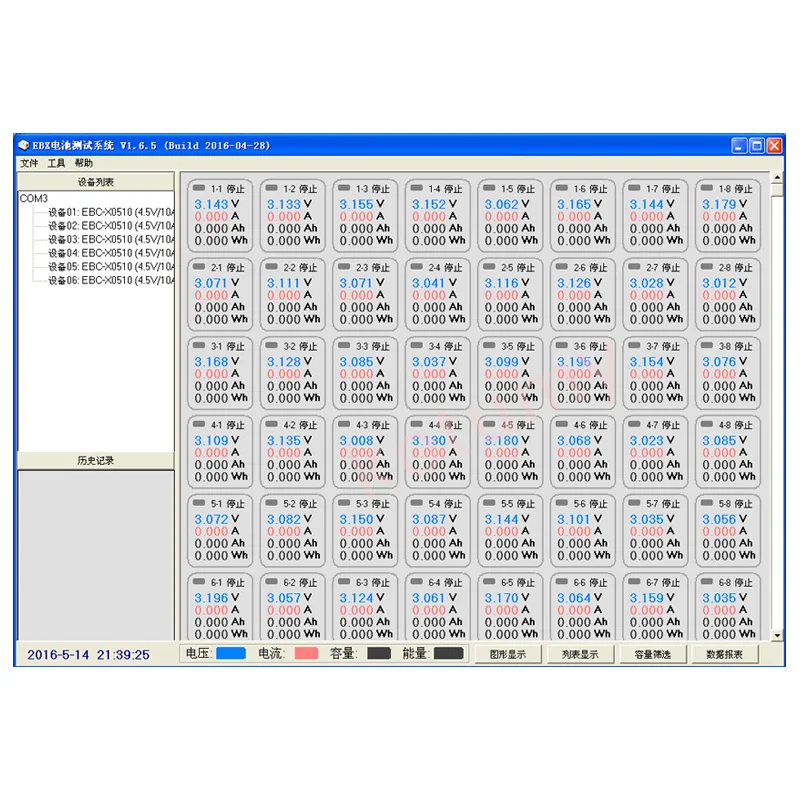Click the 设备列表 panel header
800x800 pixels.
[96, 182]
